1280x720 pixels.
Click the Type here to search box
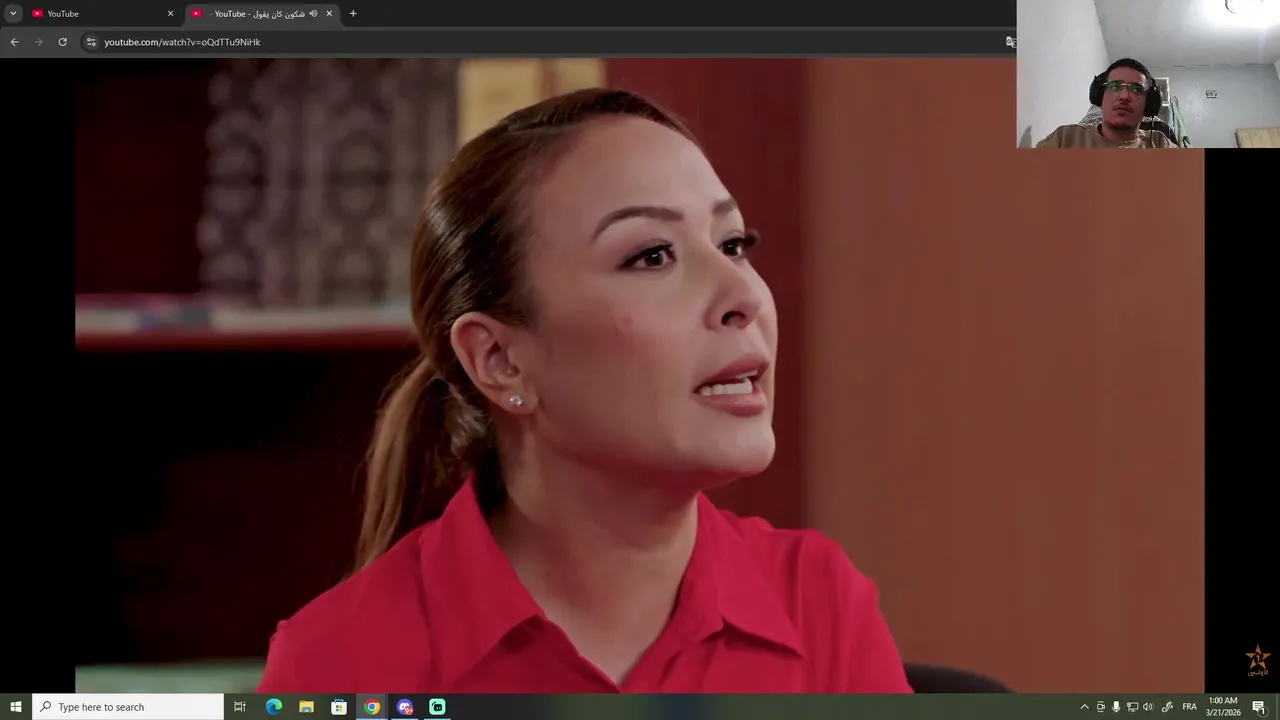click(128, 707)
